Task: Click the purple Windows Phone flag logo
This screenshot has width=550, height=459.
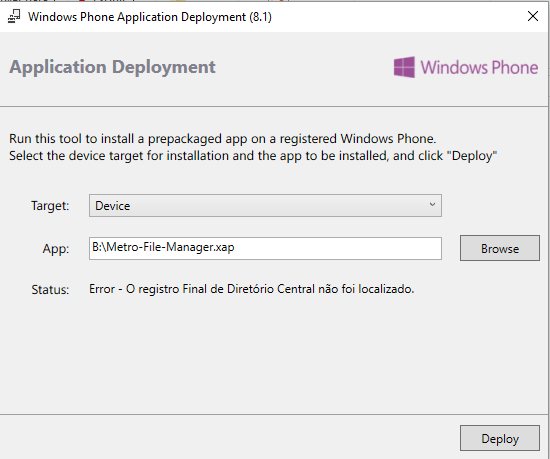Action: pyautogui.click(x=404, y=67)
